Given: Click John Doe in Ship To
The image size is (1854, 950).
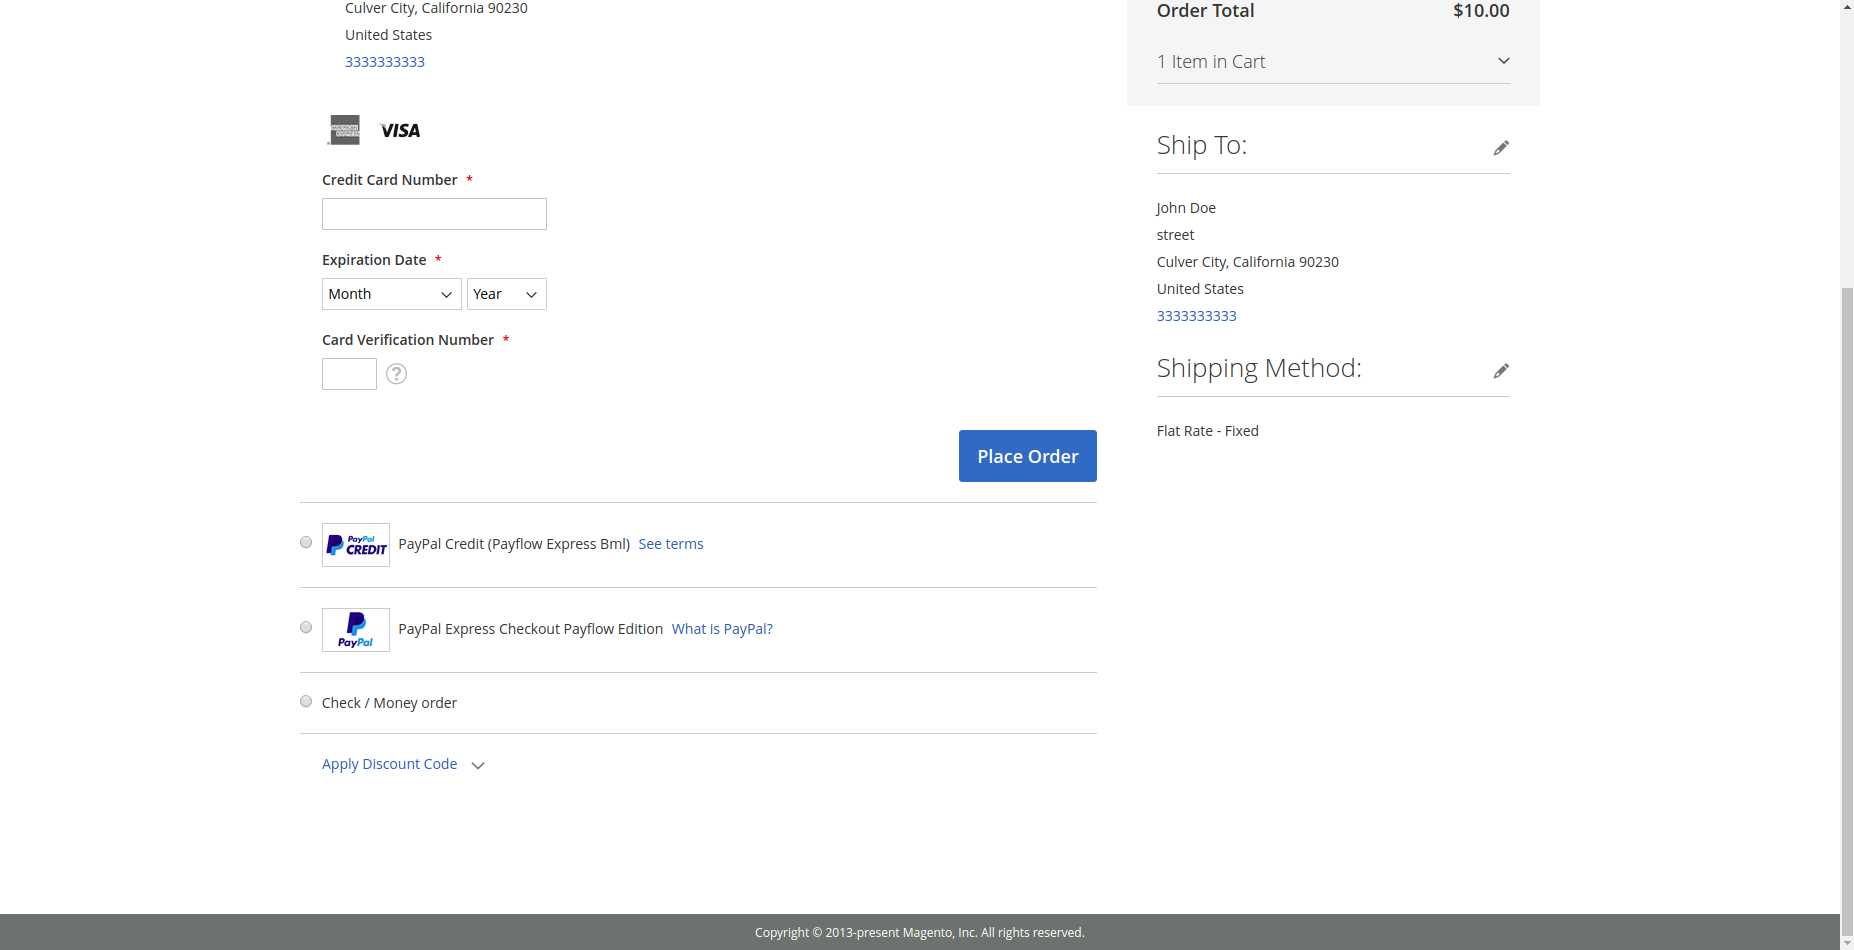Looking at the screenshot, I should (x=1186, y=208).
